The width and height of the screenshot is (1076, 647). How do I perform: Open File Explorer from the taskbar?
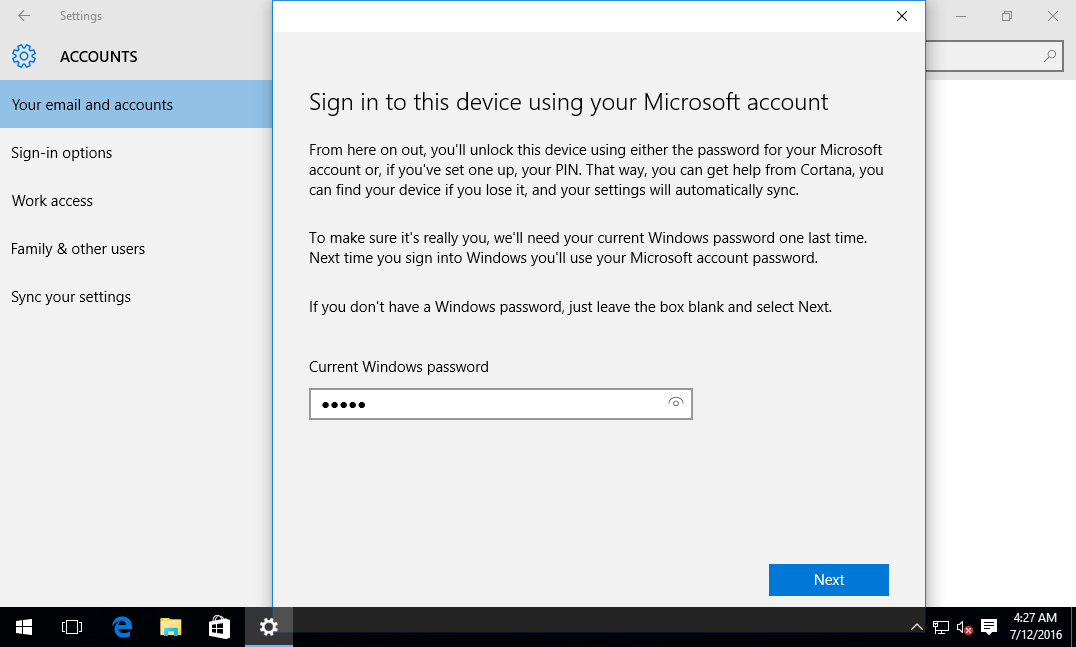pyautogui.click(x=170, y=627)
